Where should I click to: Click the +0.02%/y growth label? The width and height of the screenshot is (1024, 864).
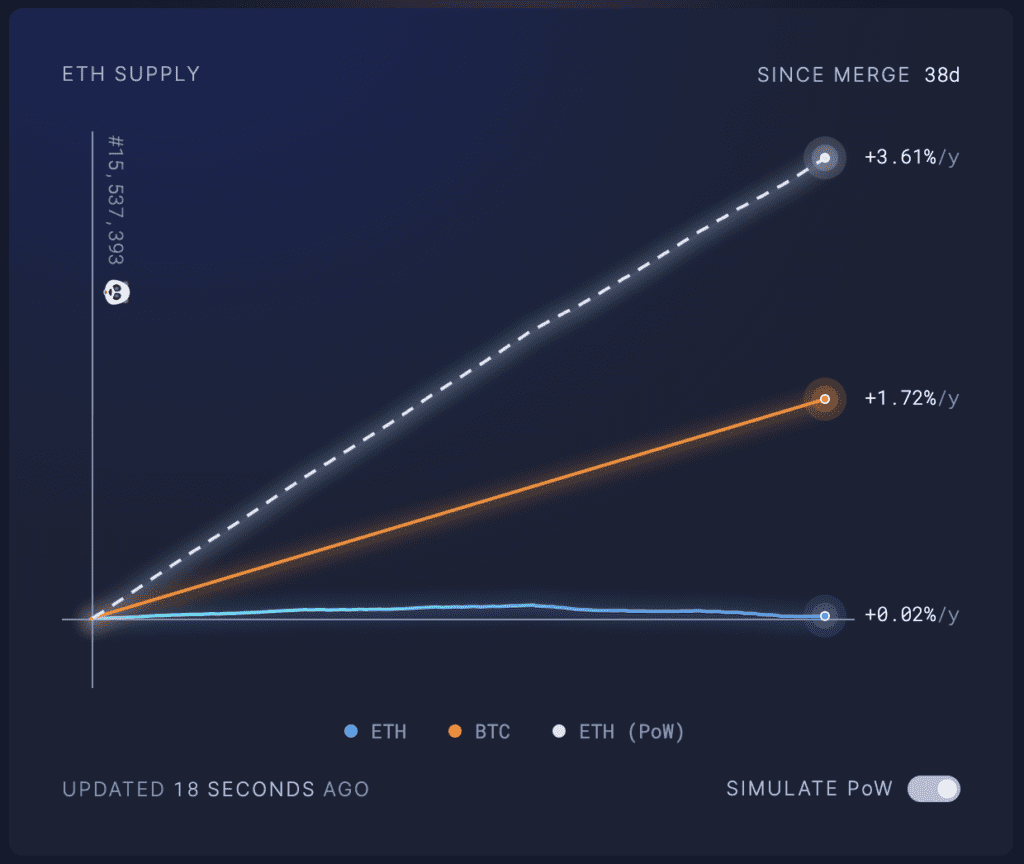point(912,615)
